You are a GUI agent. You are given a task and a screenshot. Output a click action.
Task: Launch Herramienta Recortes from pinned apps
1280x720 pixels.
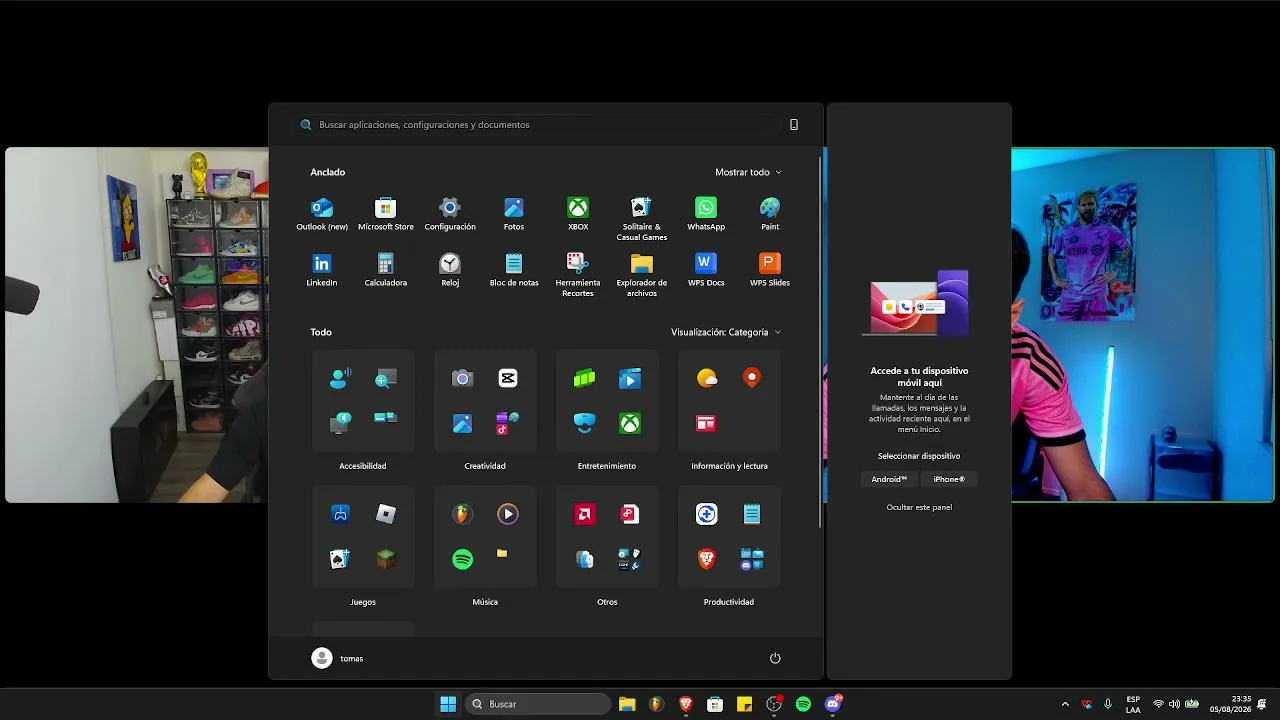tap(578, 275)
